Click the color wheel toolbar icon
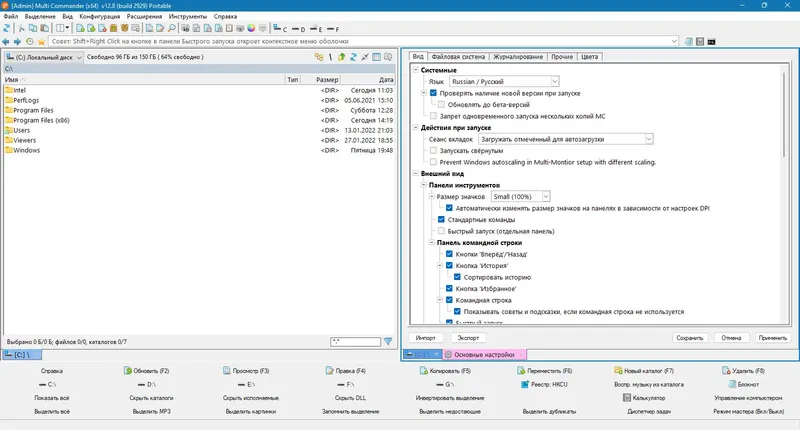800x430 pixels. [x=251, y=28]
